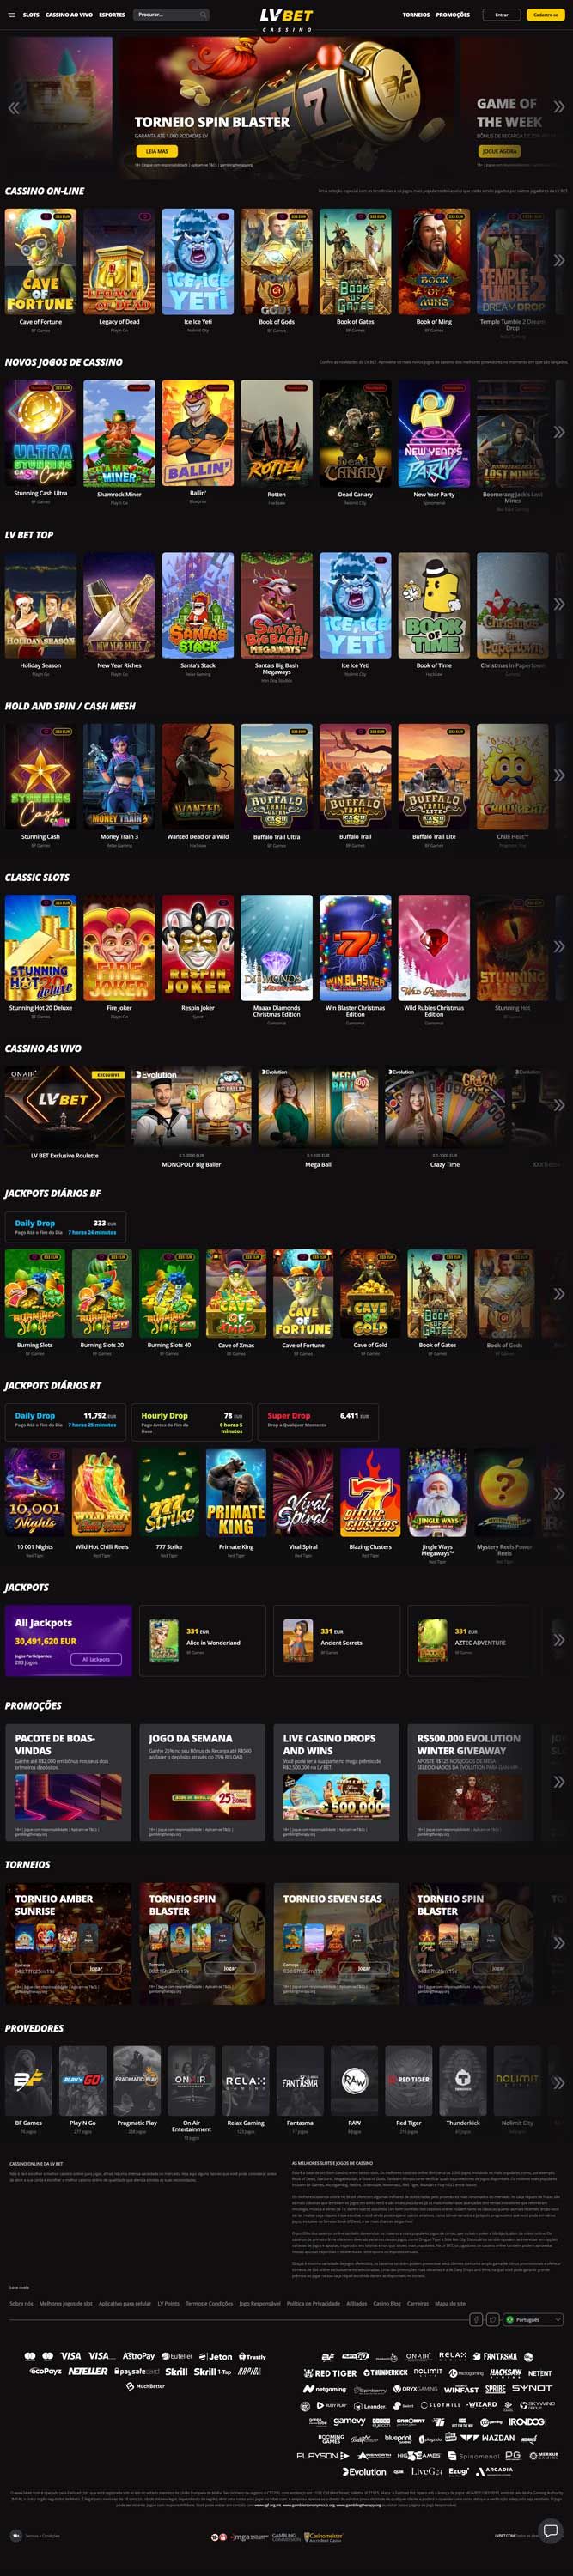Go to previous banner with left chevron
Viewport: 573px width, 2576px height.
pos(13,107)
